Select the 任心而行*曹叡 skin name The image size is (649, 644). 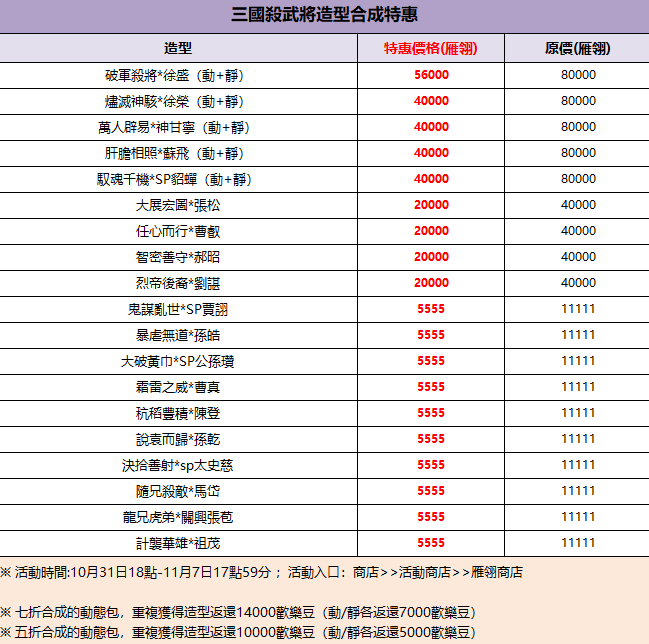pyautogui.click(x=178, y=231)
